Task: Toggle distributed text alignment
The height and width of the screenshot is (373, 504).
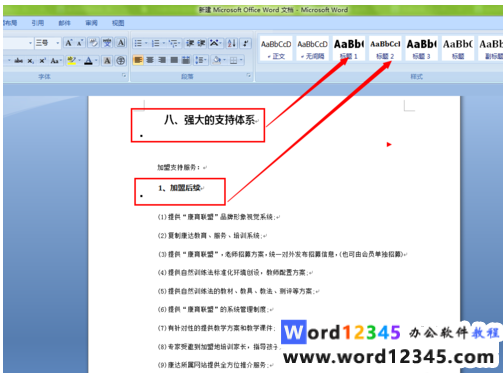Action: click(186, 60)
